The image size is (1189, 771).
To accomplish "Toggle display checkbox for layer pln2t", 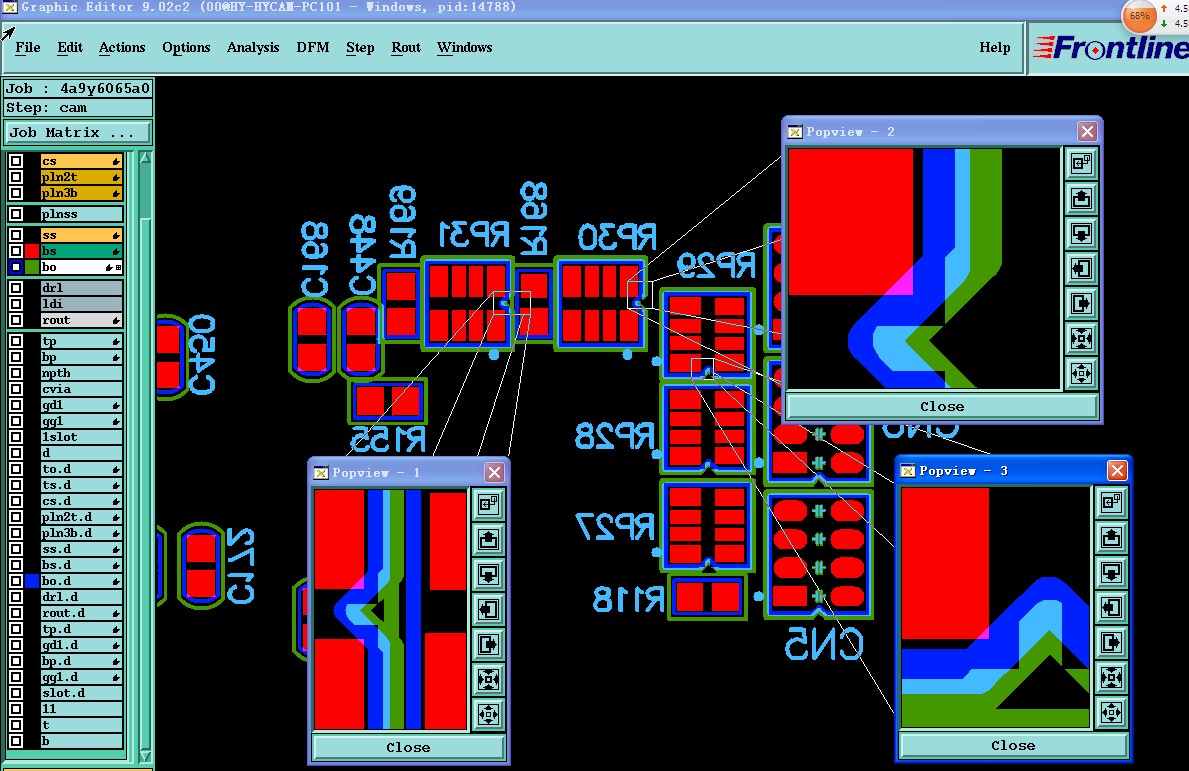I will click(x=16, y=177).
